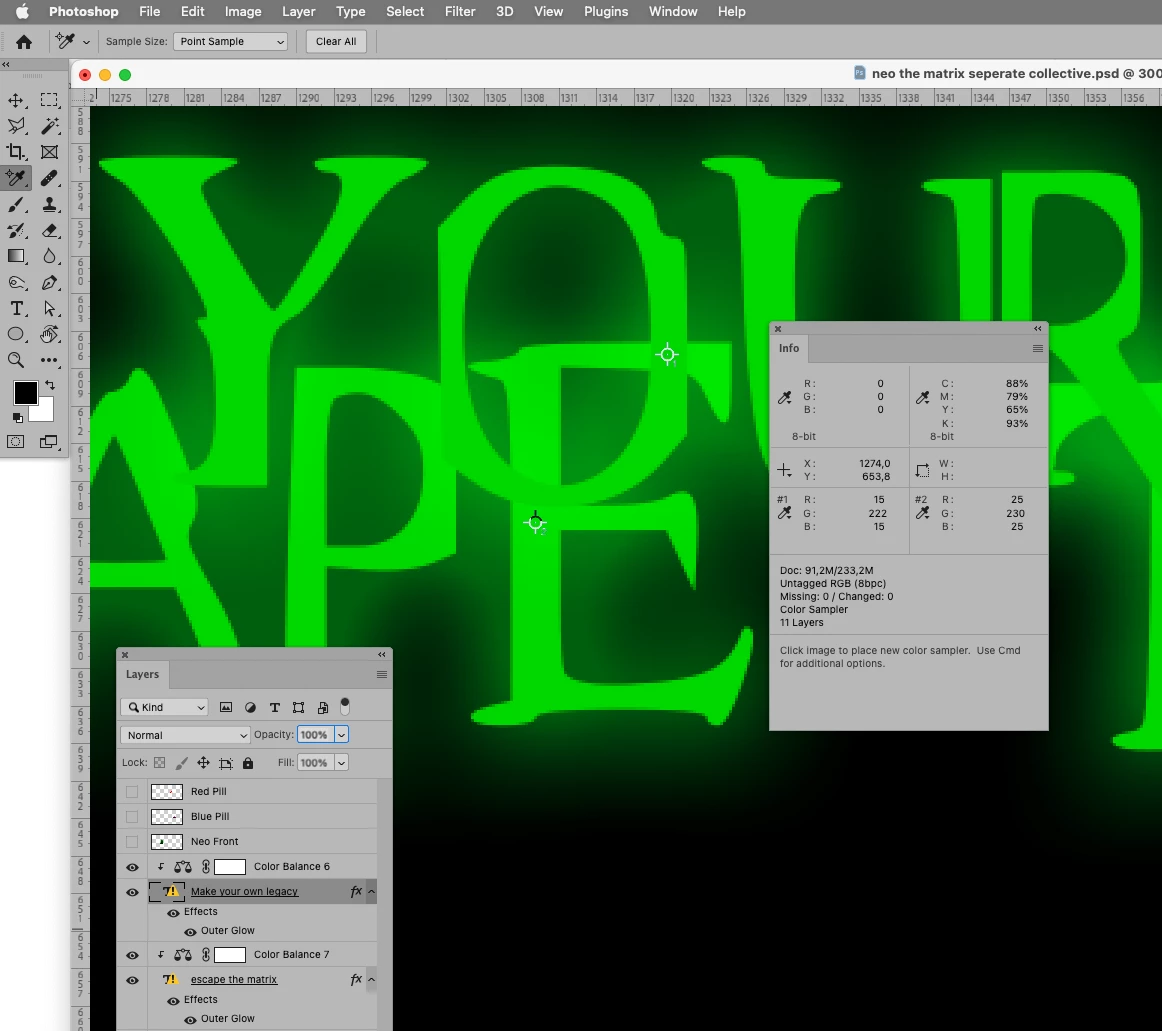Lock all layer attributes

248,763
